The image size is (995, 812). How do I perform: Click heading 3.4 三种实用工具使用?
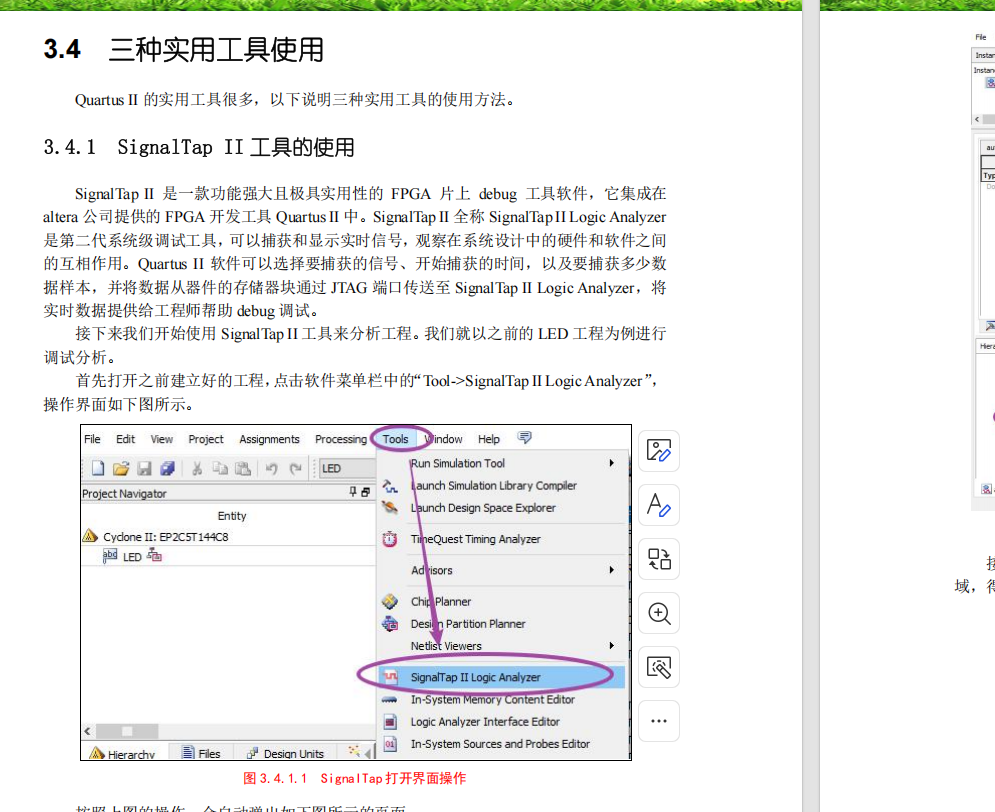coord(183,49)
